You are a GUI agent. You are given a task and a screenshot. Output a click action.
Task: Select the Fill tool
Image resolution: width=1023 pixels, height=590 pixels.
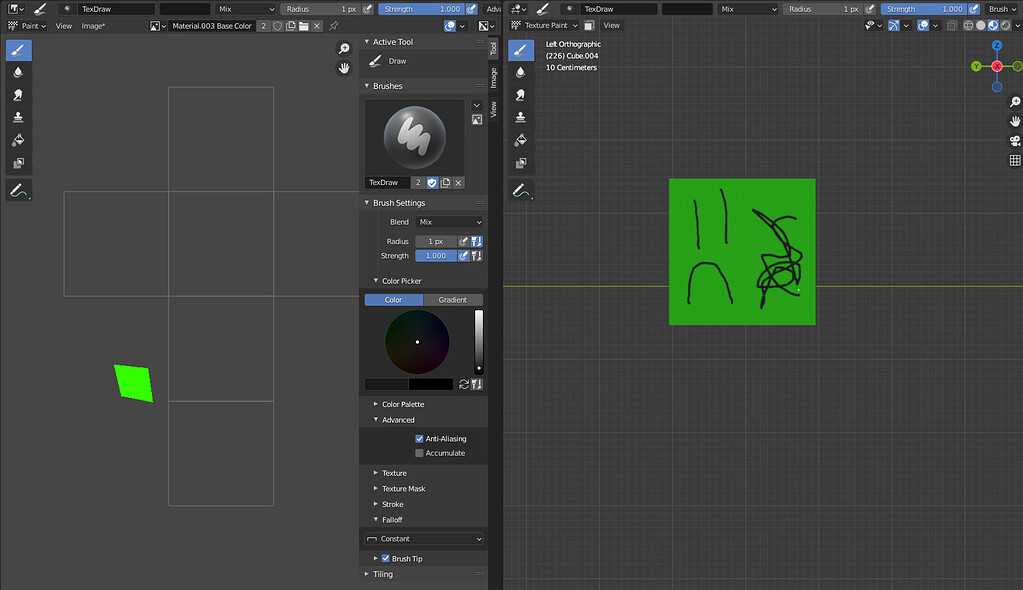click(x=18, y=140)
